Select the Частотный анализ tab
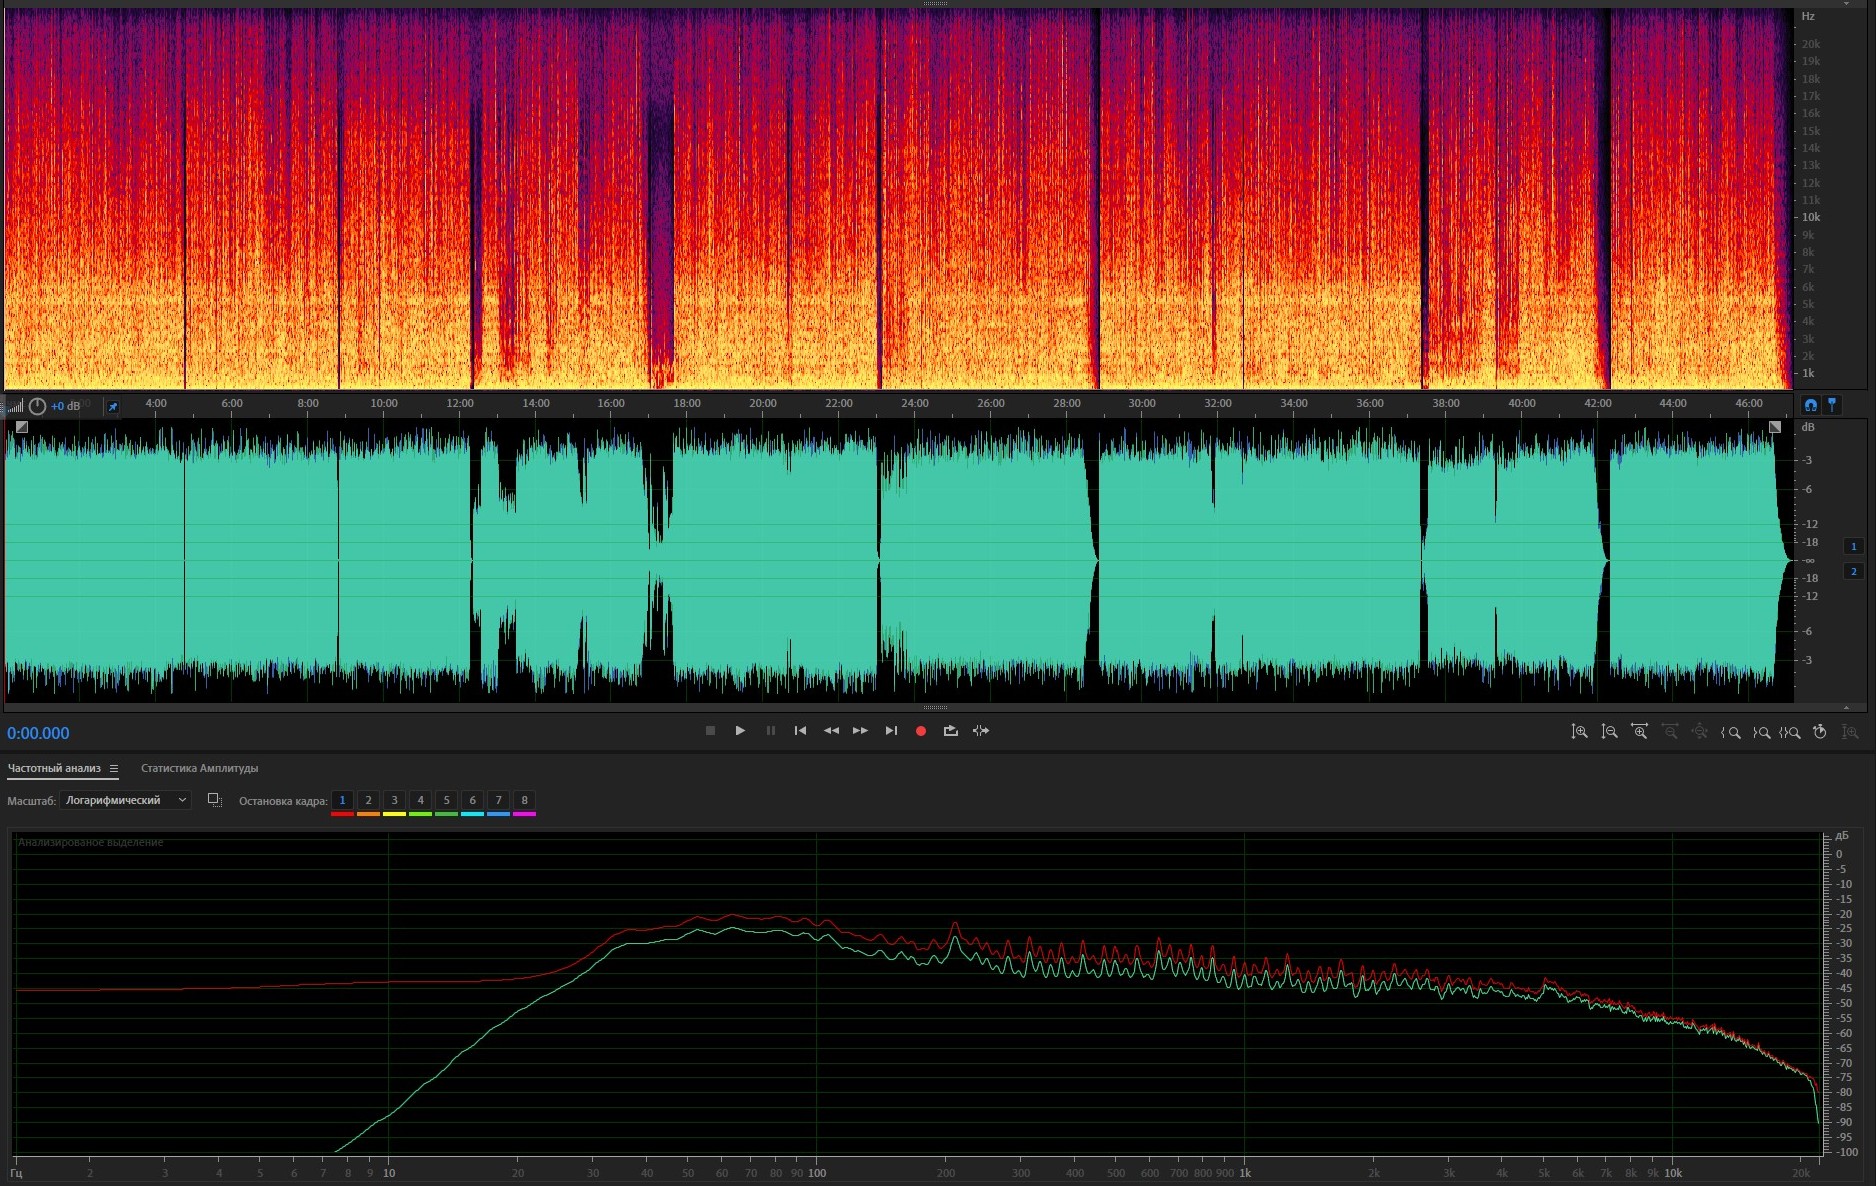 [54, 769]
